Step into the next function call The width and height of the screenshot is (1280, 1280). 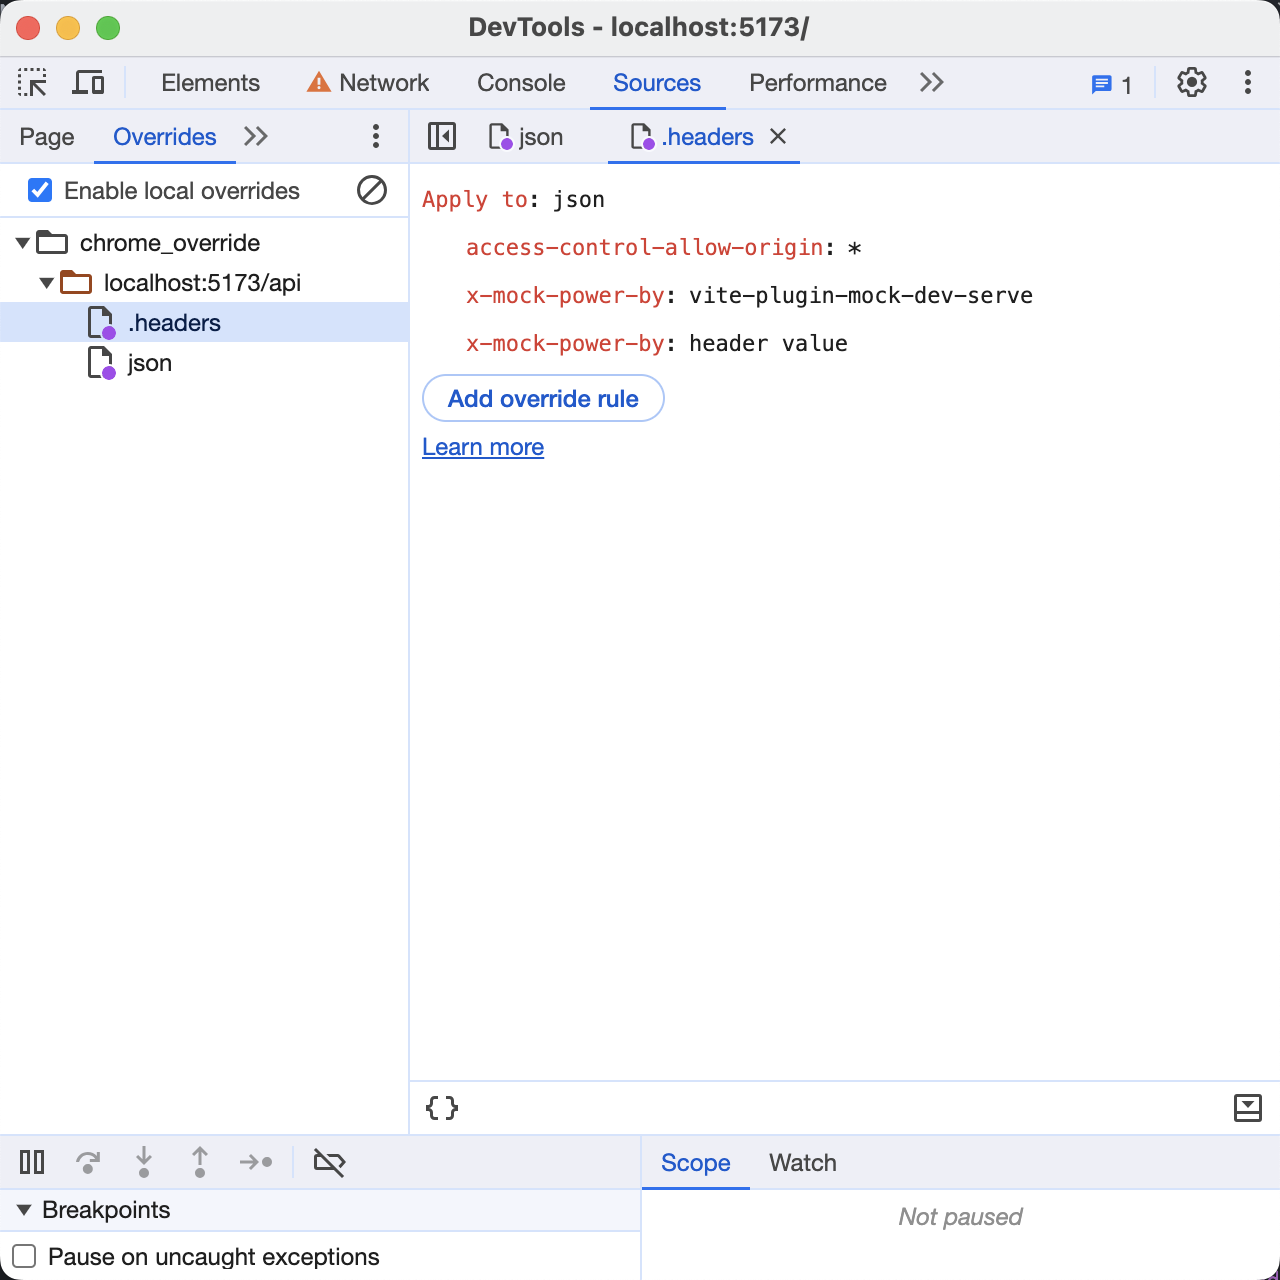(144, 1162)
